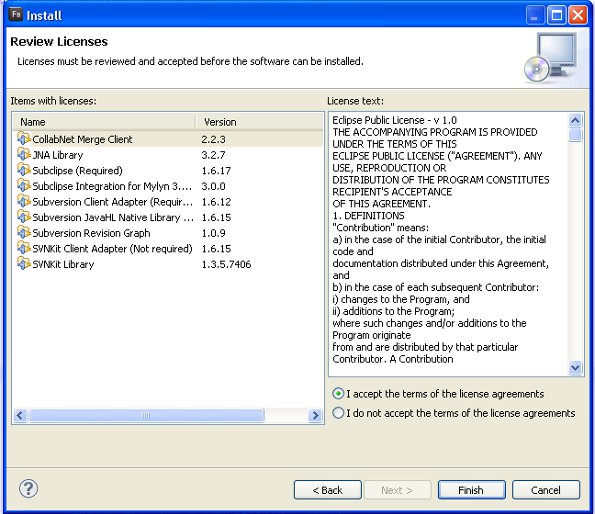This screenshot has width=595, height=514.
Task: Select the Subversion JavaHL Native Library row
Action: point(168,217)
